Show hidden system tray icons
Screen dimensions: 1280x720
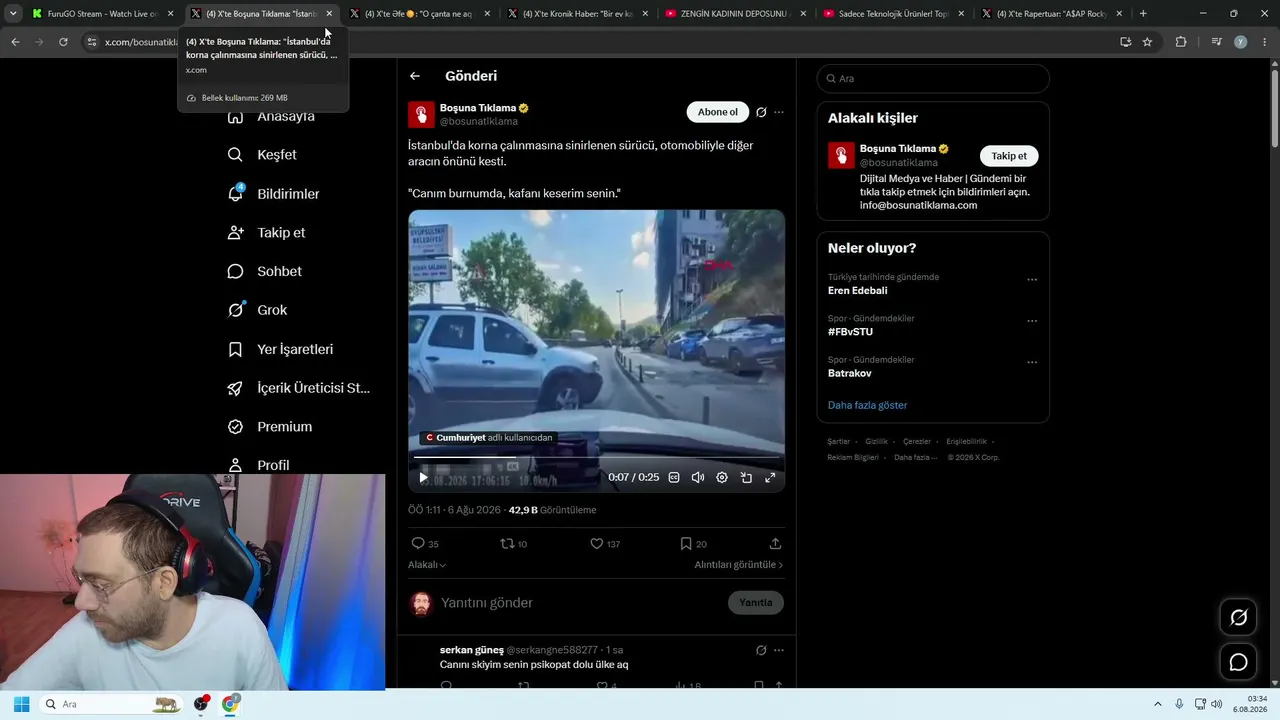point(1158,704)
